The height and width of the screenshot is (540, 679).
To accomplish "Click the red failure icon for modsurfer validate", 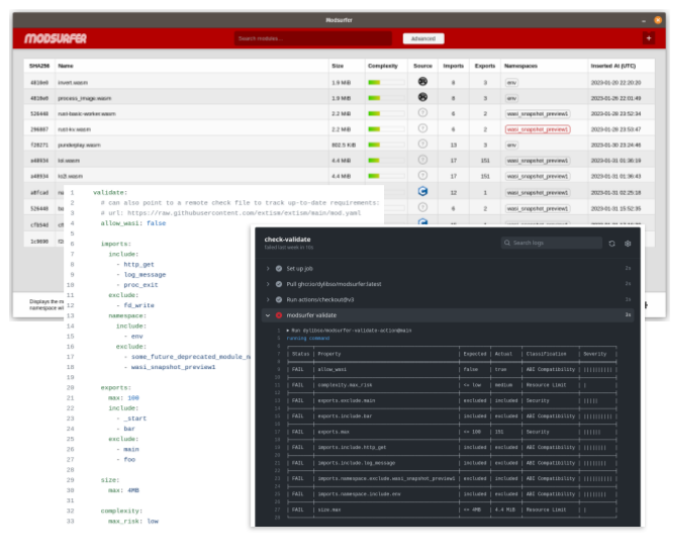I will click(x=279, y=315).
